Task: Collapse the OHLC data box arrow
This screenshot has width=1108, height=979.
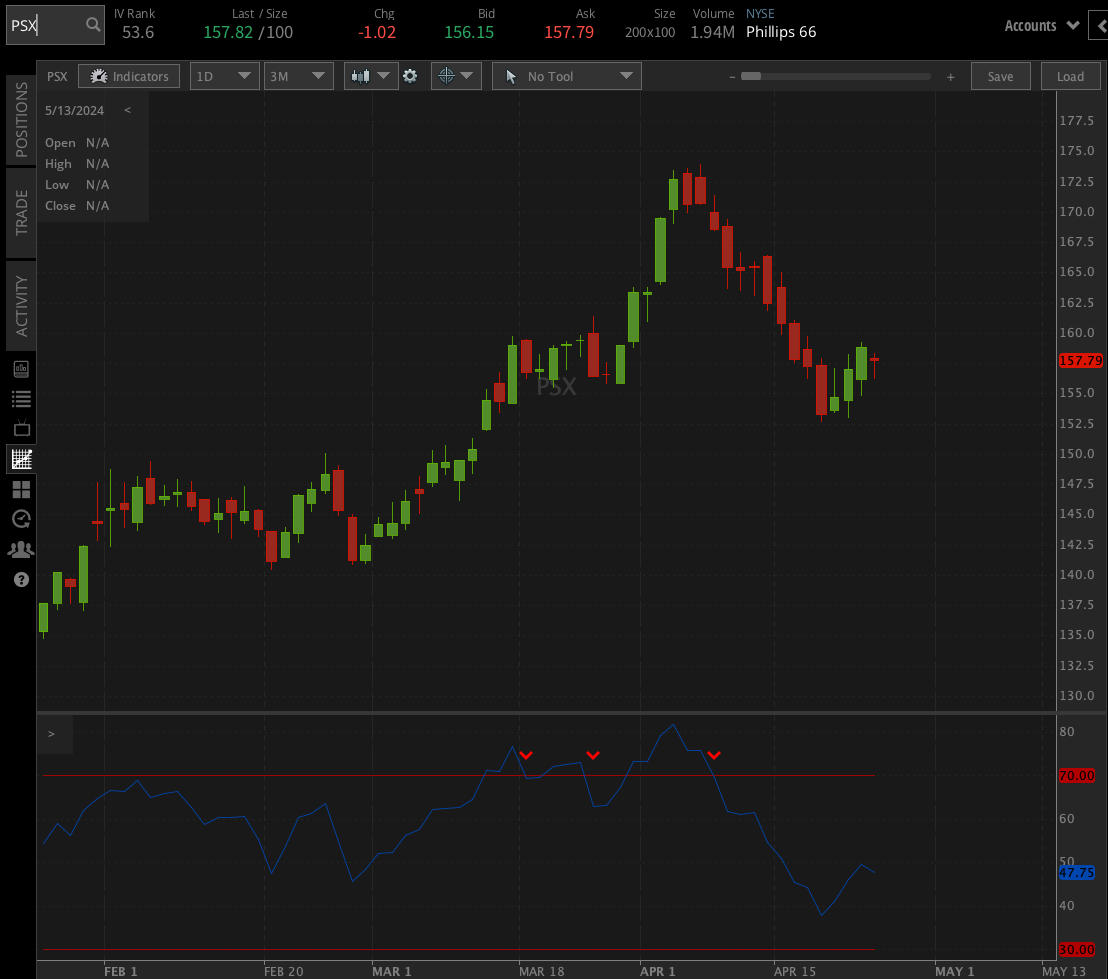Action: coord(127,111)
